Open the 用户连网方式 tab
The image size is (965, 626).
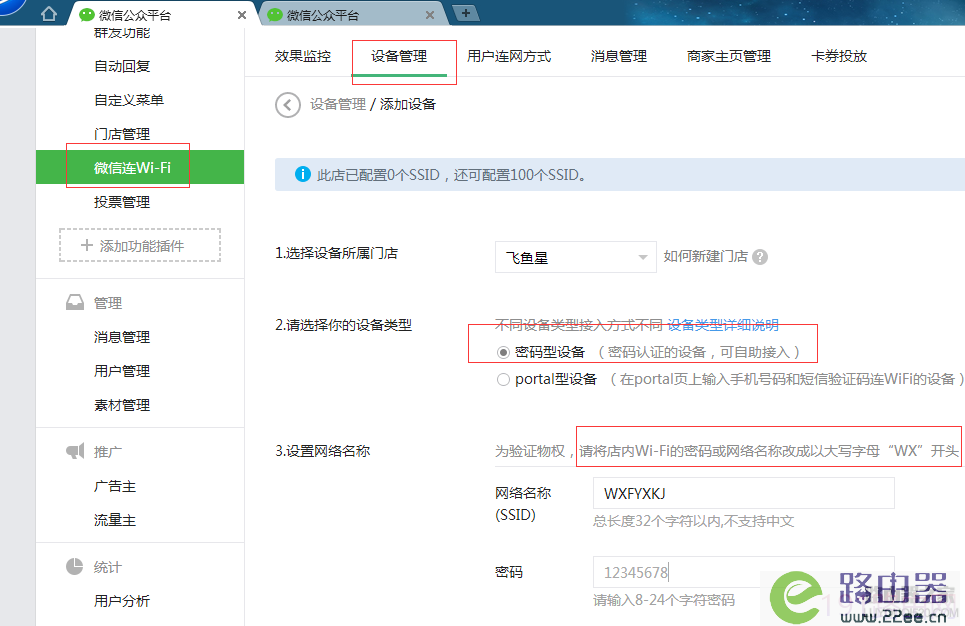click(x=509, y=56)
